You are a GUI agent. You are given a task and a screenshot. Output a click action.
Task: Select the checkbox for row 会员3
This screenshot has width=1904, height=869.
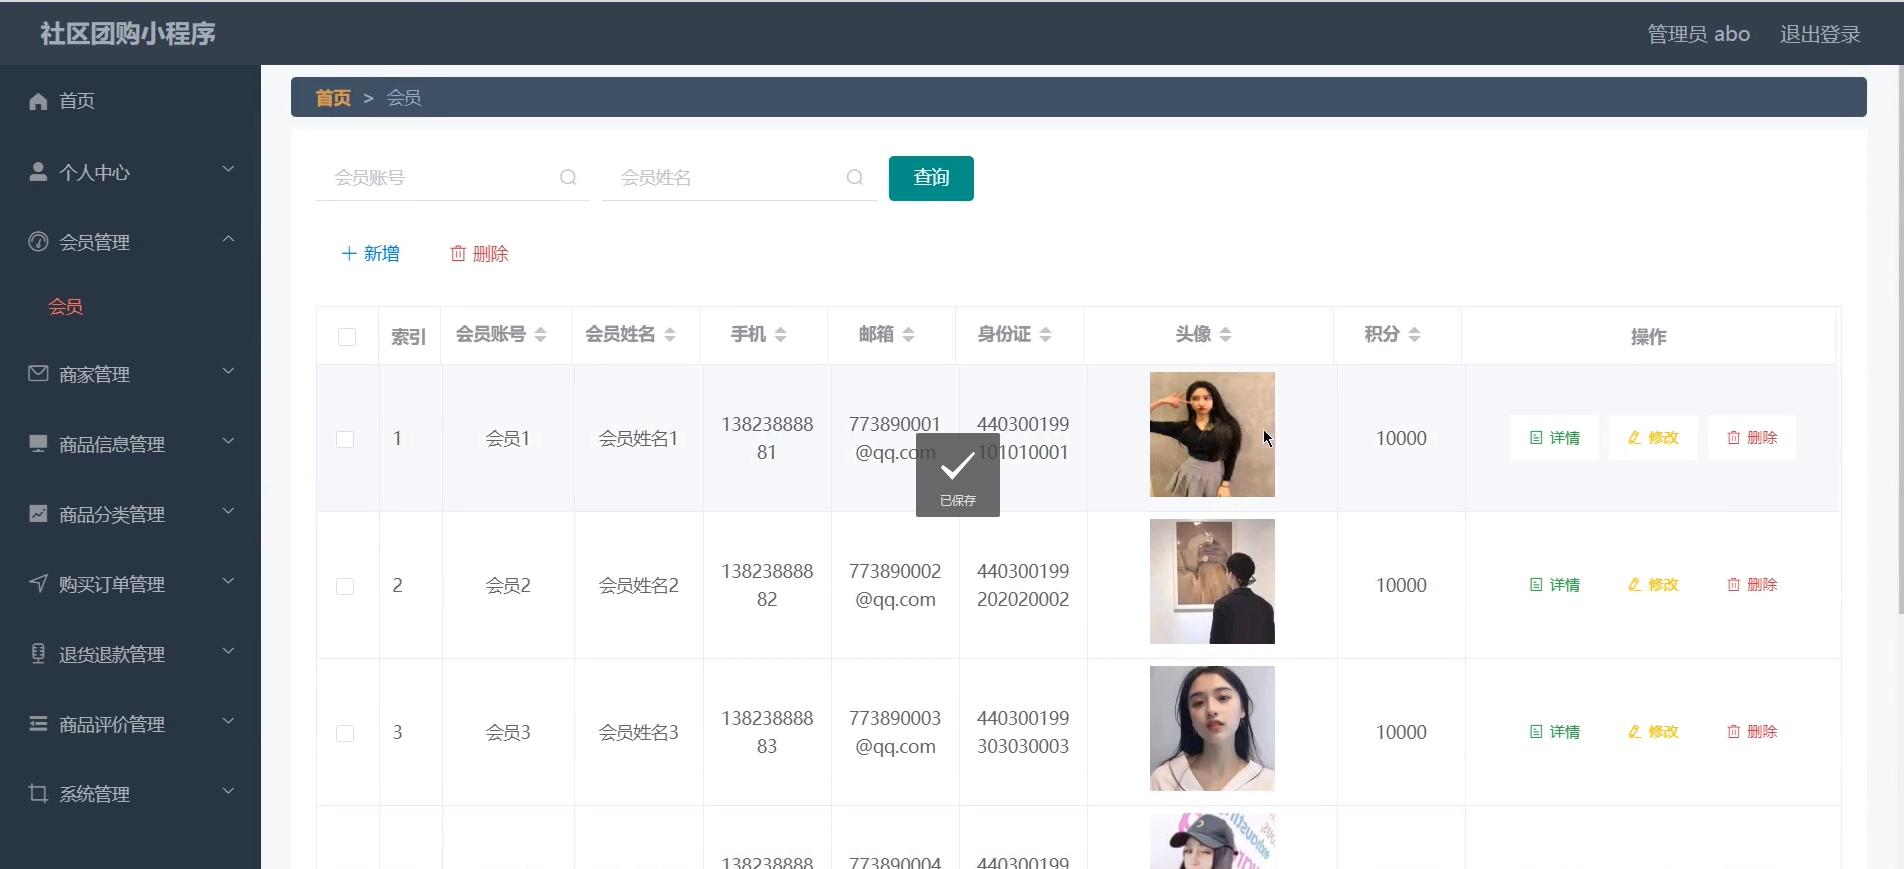pos(345,733)
